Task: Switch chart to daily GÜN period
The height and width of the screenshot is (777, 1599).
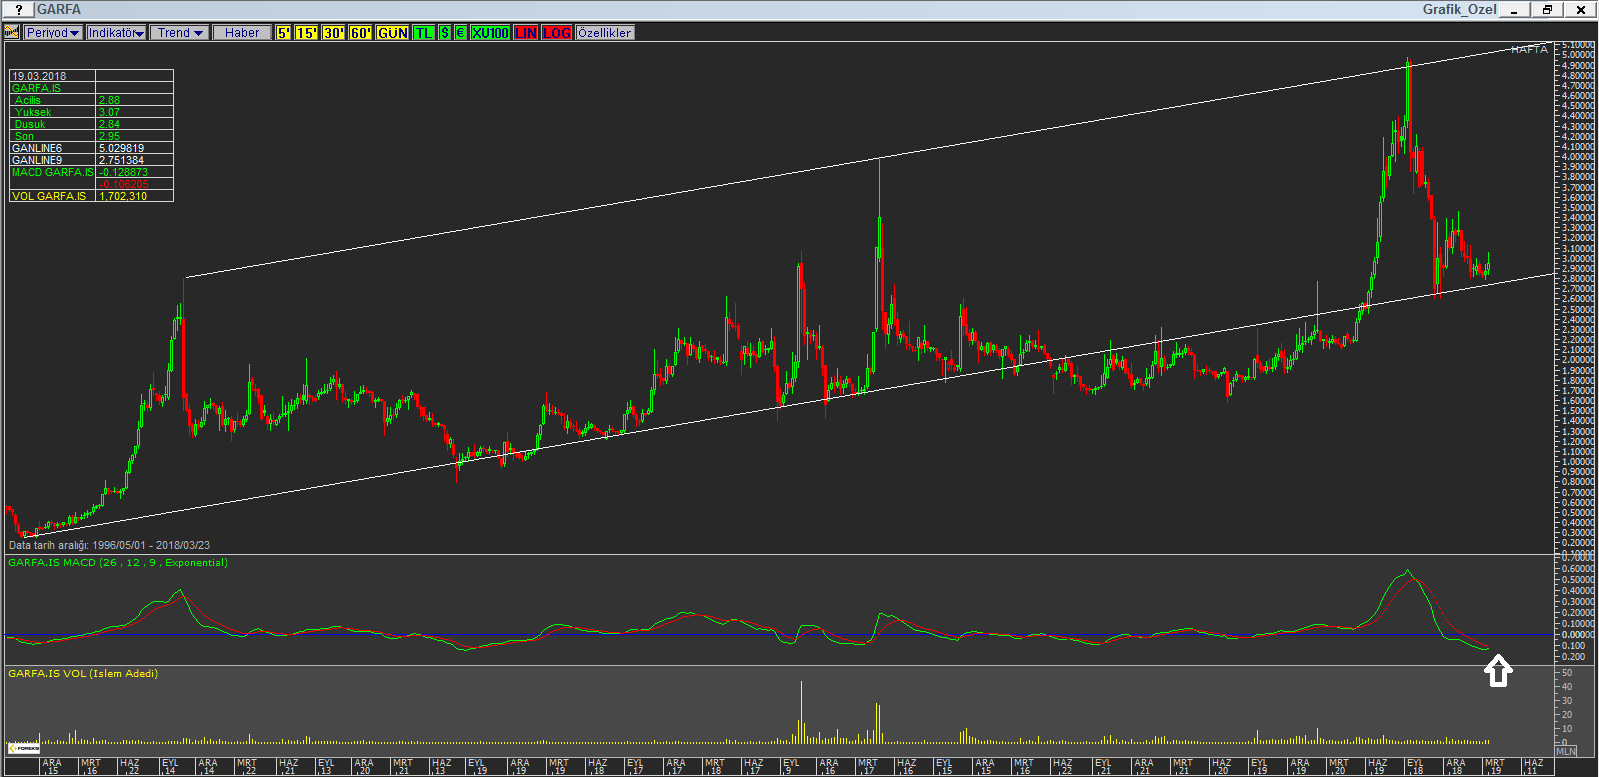Action: point(392,33)
